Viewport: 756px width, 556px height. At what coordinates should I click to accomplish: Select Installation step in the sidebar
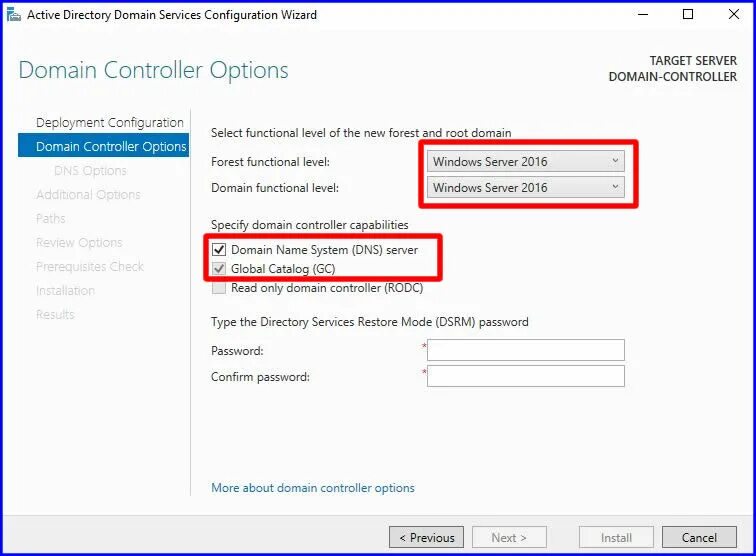(x=65, y=290)
